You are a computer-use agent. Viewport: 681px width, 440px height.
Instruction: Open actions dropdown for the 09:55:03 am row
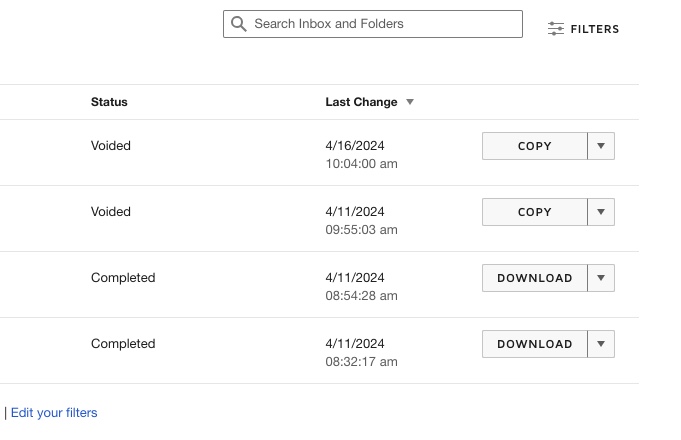601,212
